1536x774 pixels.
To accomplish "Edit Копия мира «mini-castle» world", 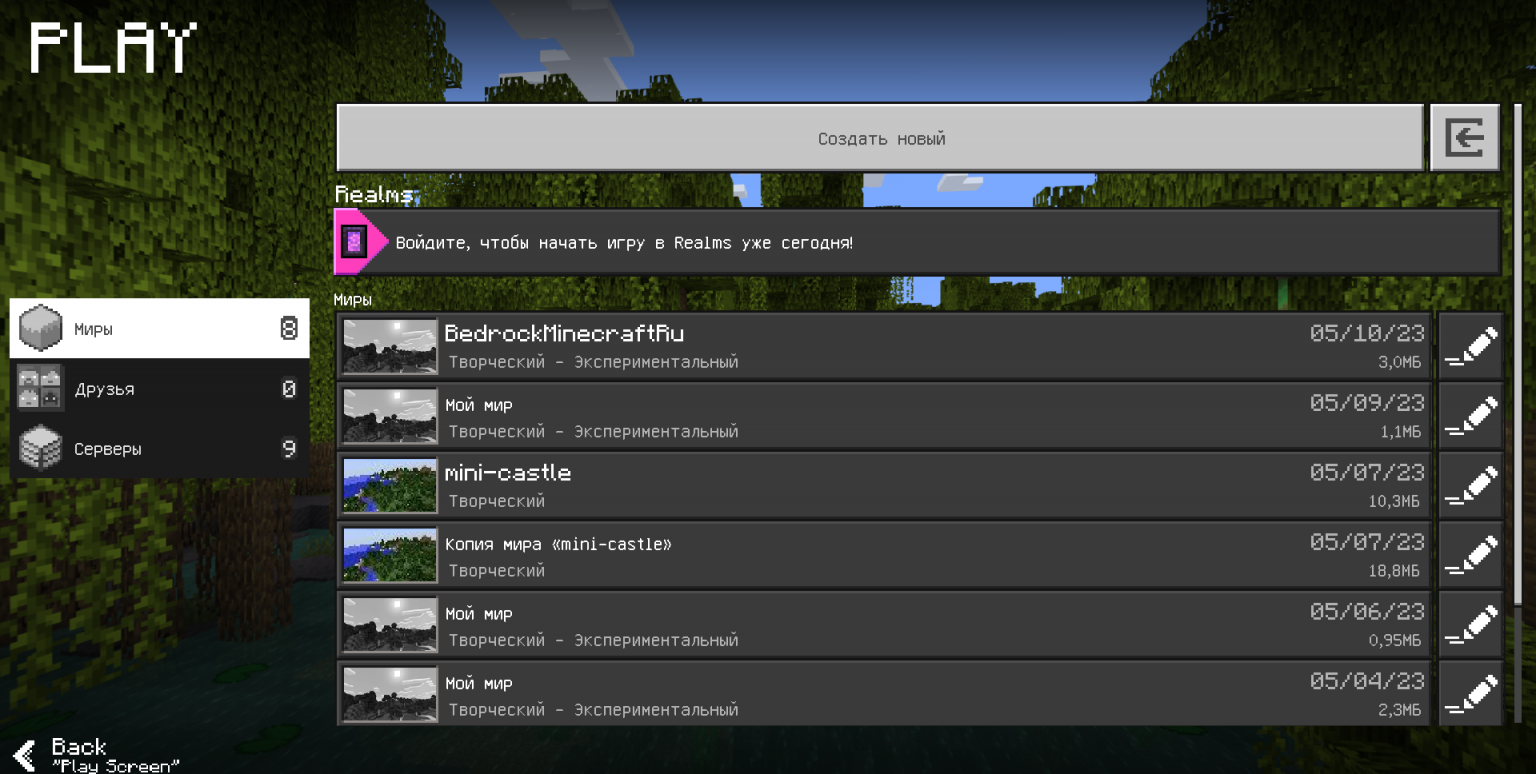I will [x=1471, y=555].
